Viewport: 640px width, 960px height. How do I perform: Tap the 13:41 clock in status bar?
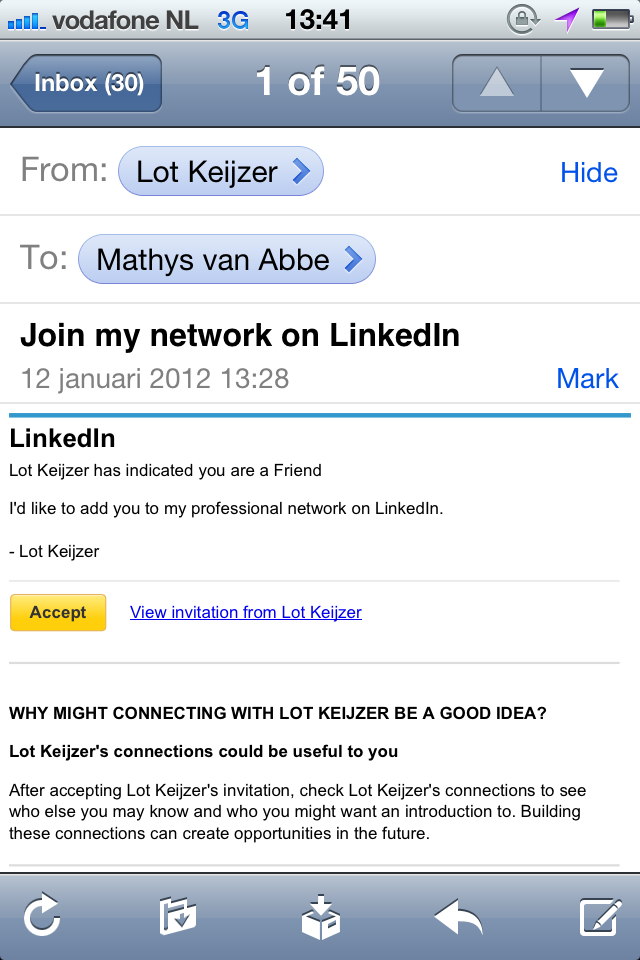tap(318, 19)
